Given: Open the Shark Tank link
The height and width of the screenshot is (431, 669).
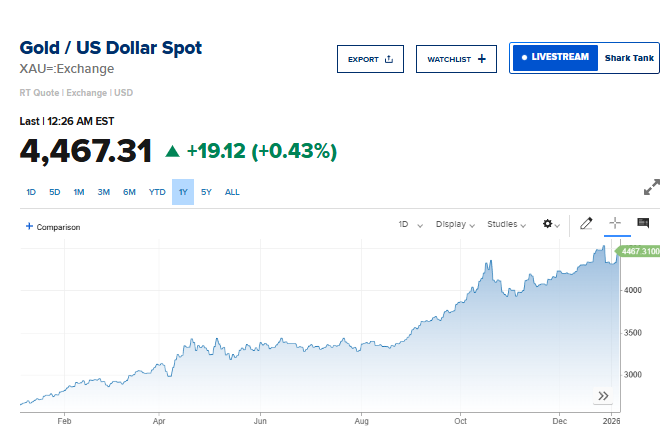Looking at the screenshot, I should (629, 58).
